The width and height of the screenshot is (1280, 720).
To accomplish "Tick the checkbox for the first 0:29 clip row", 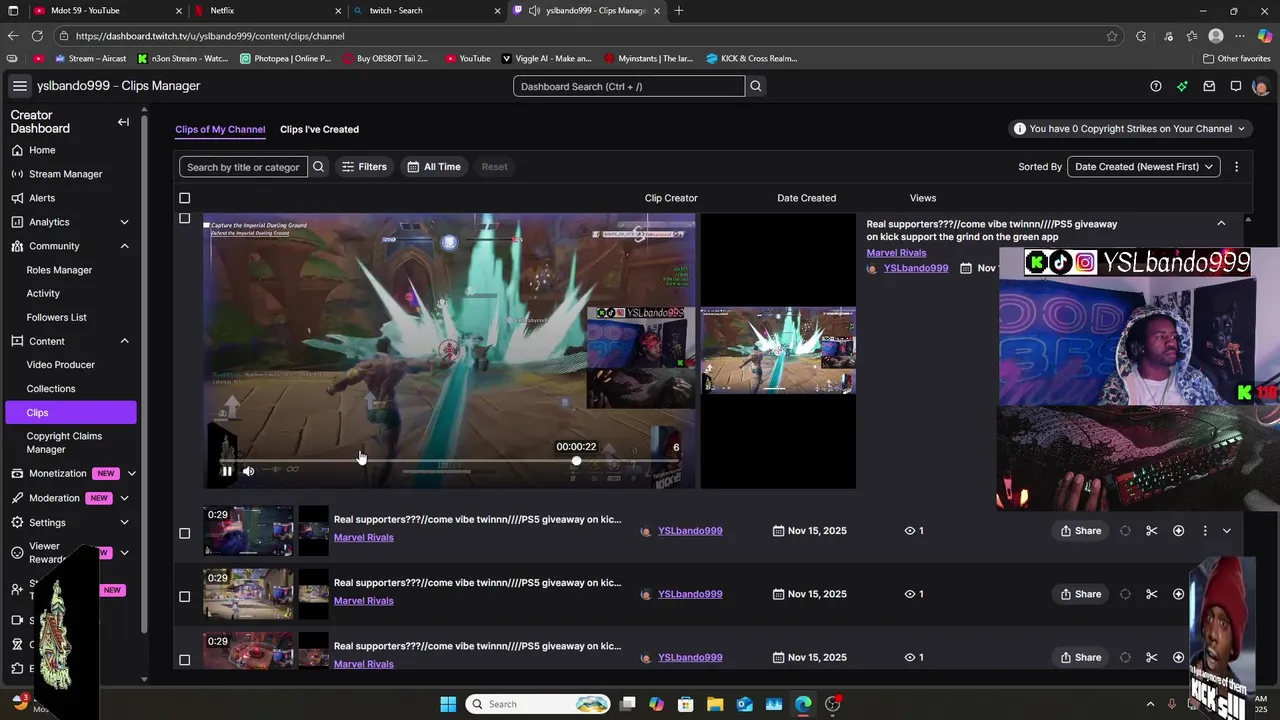I will (184, 533).
